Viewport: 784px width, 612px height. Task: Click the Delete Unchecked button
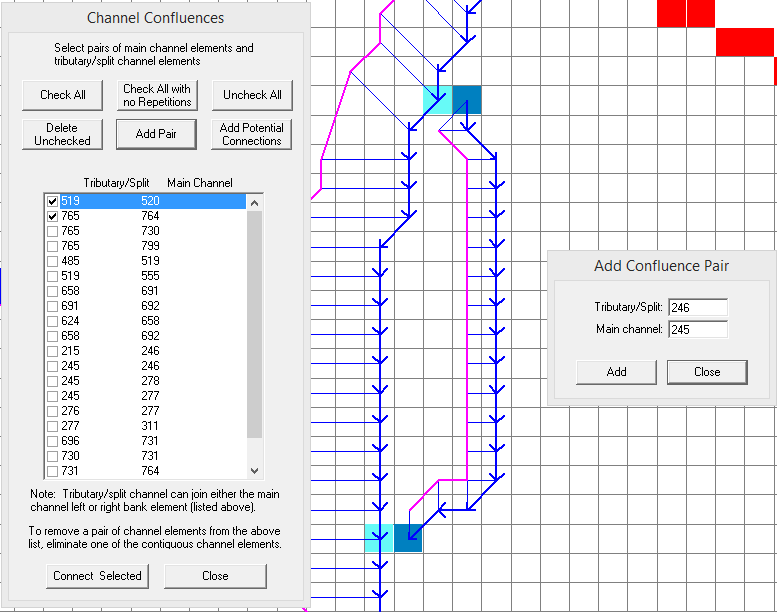(62, 134)
